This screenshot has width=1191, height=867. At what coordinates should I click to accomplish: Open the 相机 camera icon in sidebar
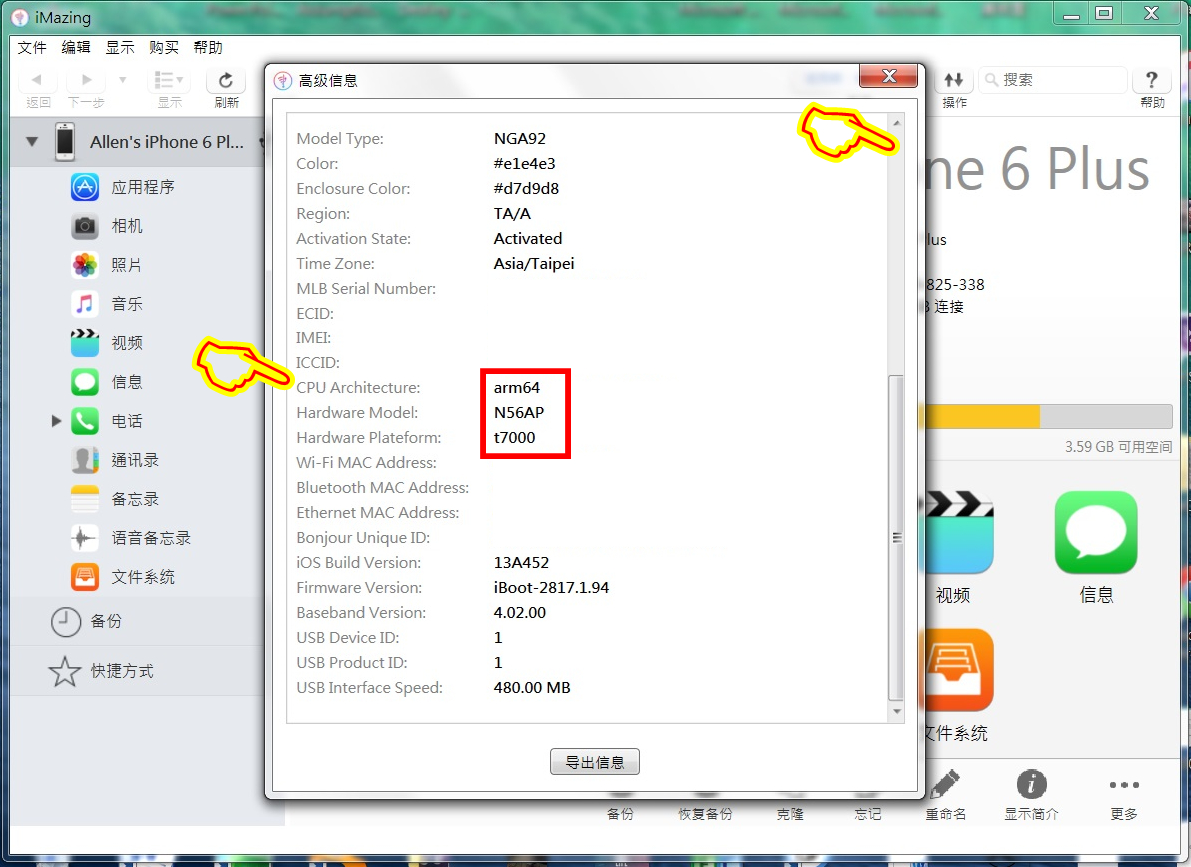pyautogui.click(x=84, y=226)
